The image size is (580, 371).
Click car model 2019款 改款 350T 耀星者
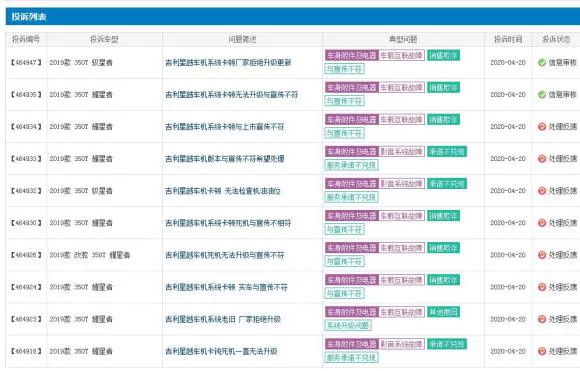90,255
